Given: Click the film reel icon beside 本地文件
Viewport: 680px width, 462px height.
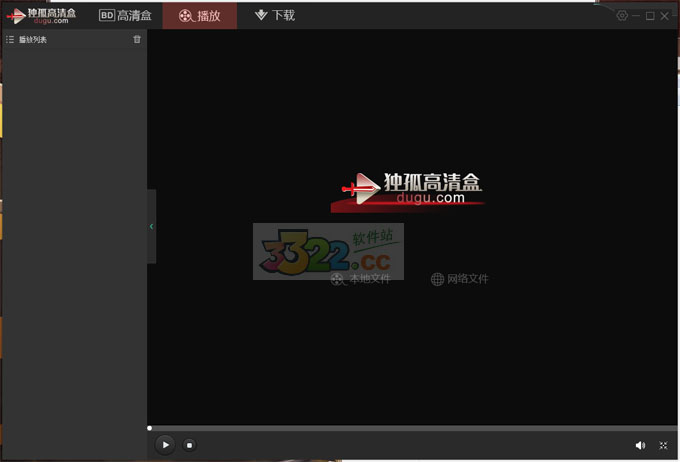Looking at the screenshot, I should [338, 279].
